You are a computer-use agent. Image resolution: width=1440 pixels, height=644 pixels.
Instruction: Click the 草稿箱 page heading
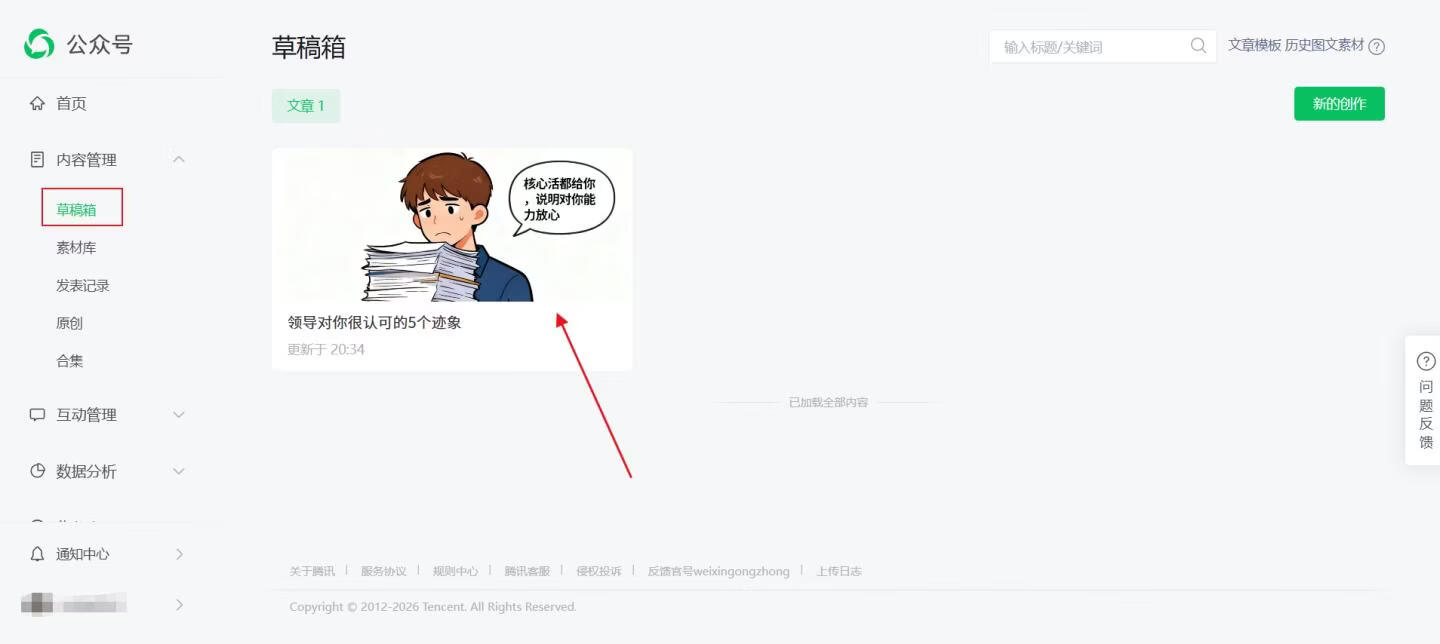pos(309,46)
